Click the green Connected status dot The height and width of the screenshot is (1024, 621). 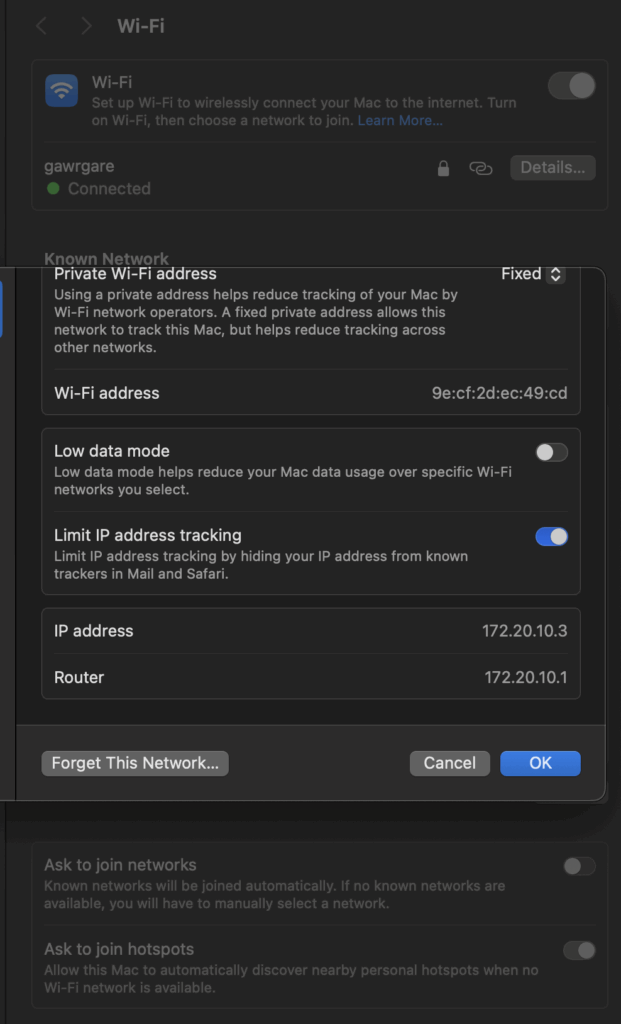[x=53, y=188]
